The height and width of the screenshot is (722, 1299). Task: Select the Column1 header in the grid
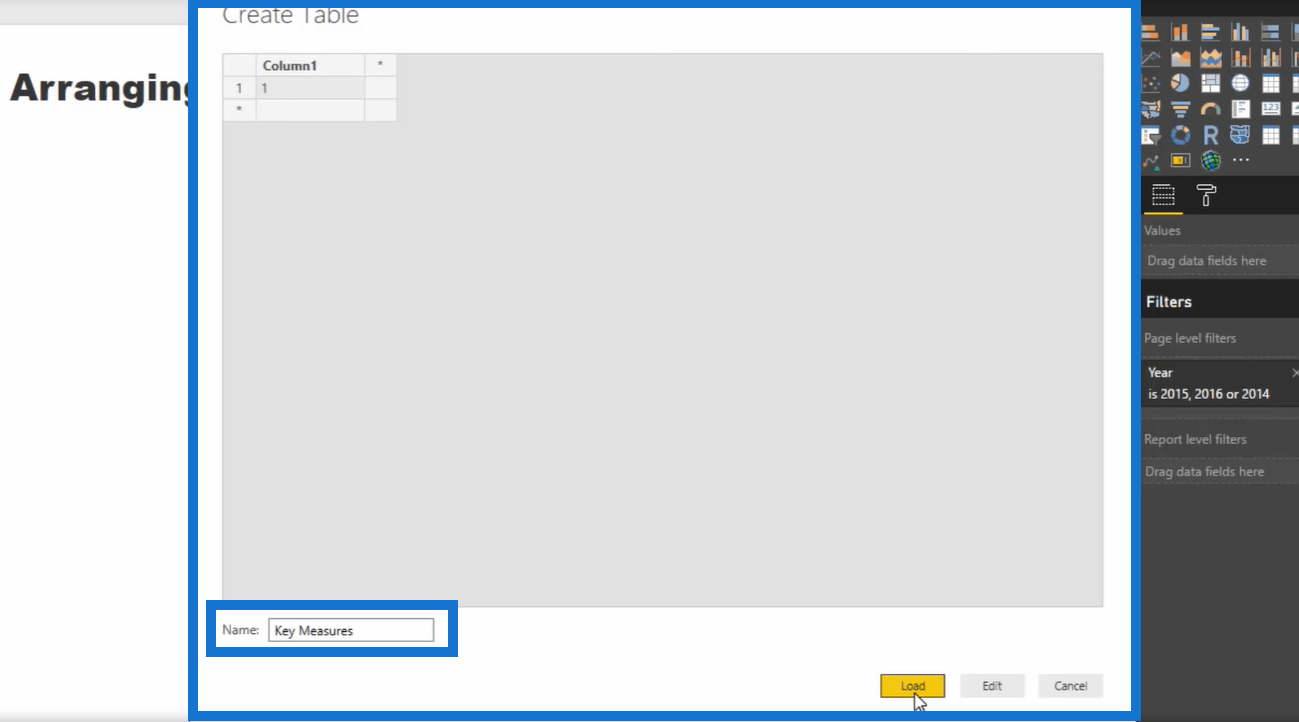[310, 66]
